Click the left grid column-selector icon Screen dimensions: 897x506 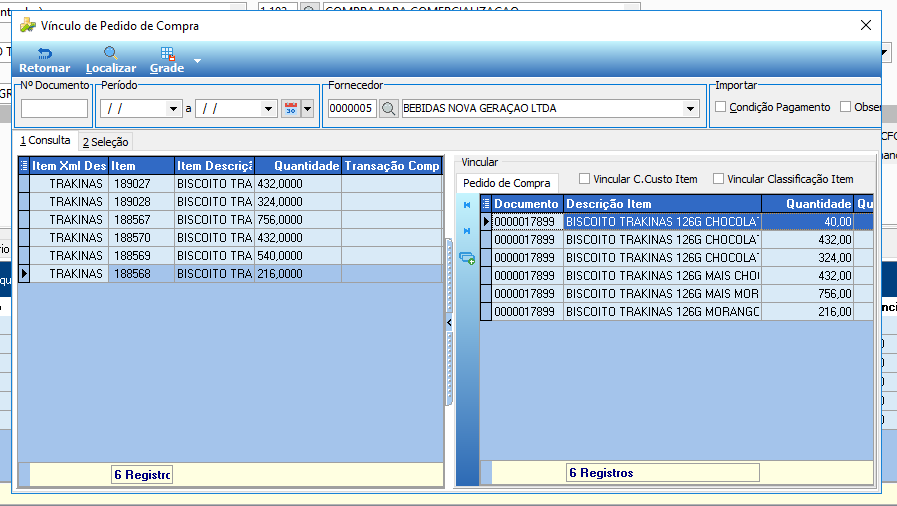click(24, 166)
